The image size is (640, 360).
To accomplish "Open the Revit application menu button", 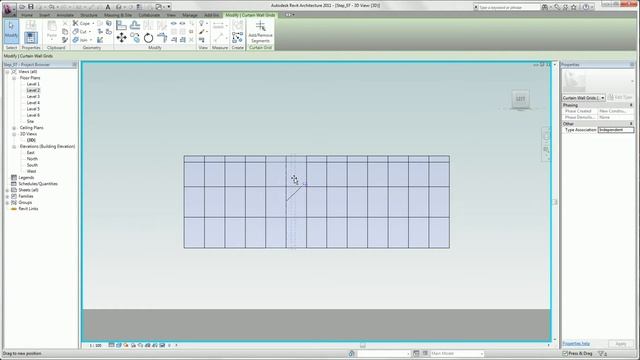I will point(9,9).
